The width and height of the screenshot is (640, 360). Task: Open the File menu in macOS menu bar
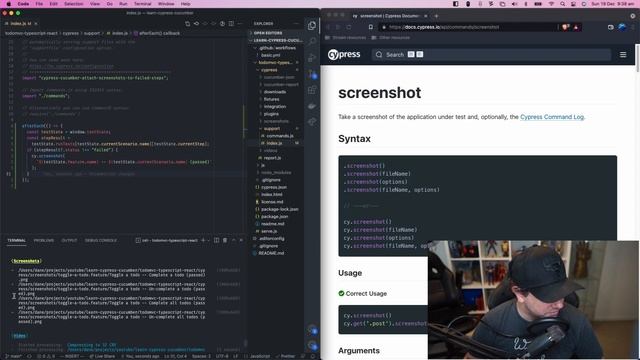(39, 4)
